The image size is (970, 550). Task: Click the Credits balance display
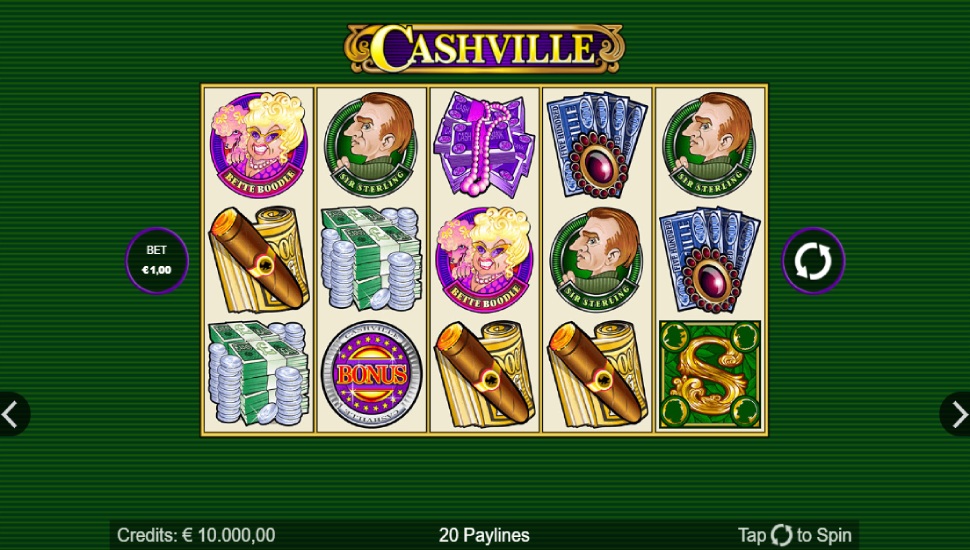(x=196, y=535)
